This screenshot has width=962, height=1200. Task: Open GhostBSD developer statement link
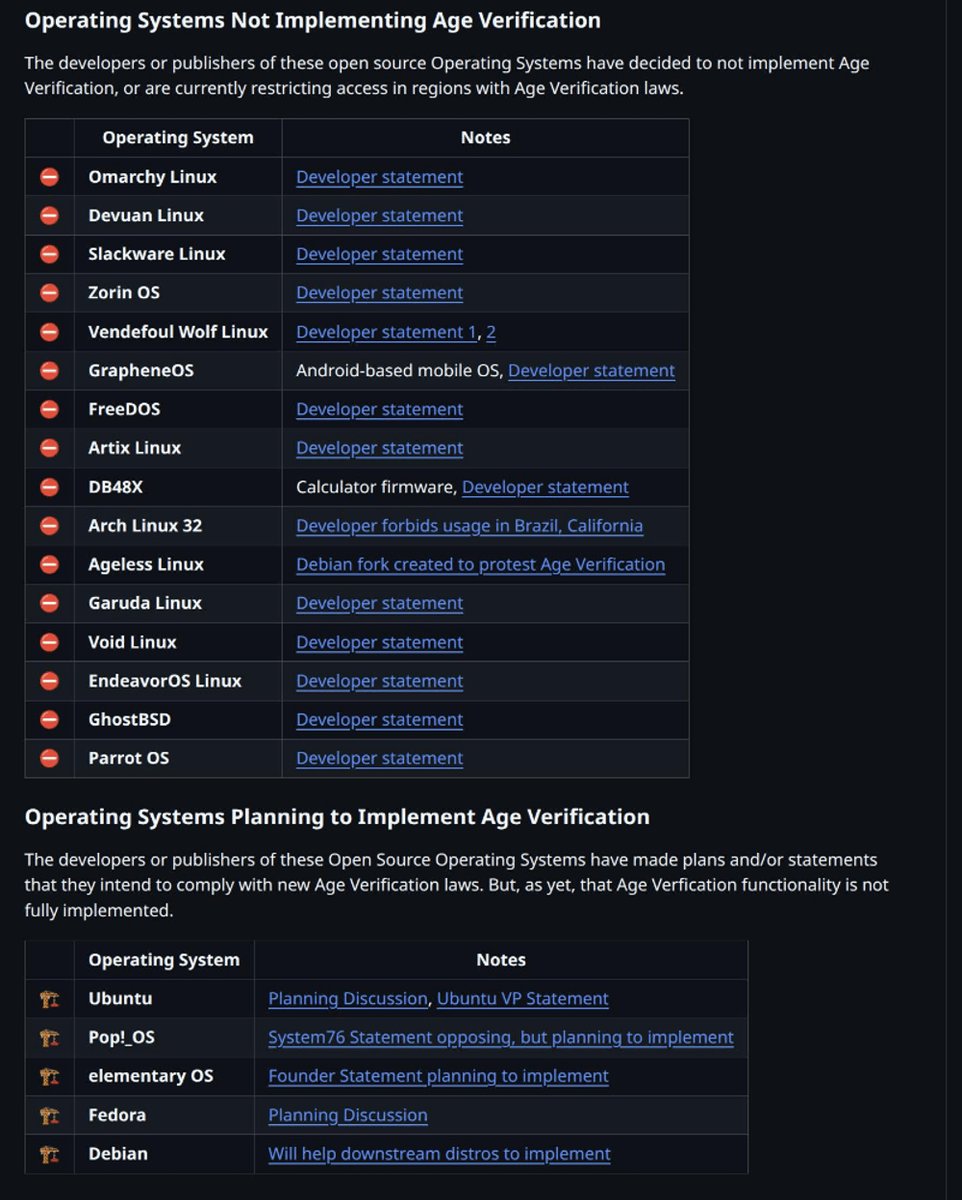tap(379, 720)
